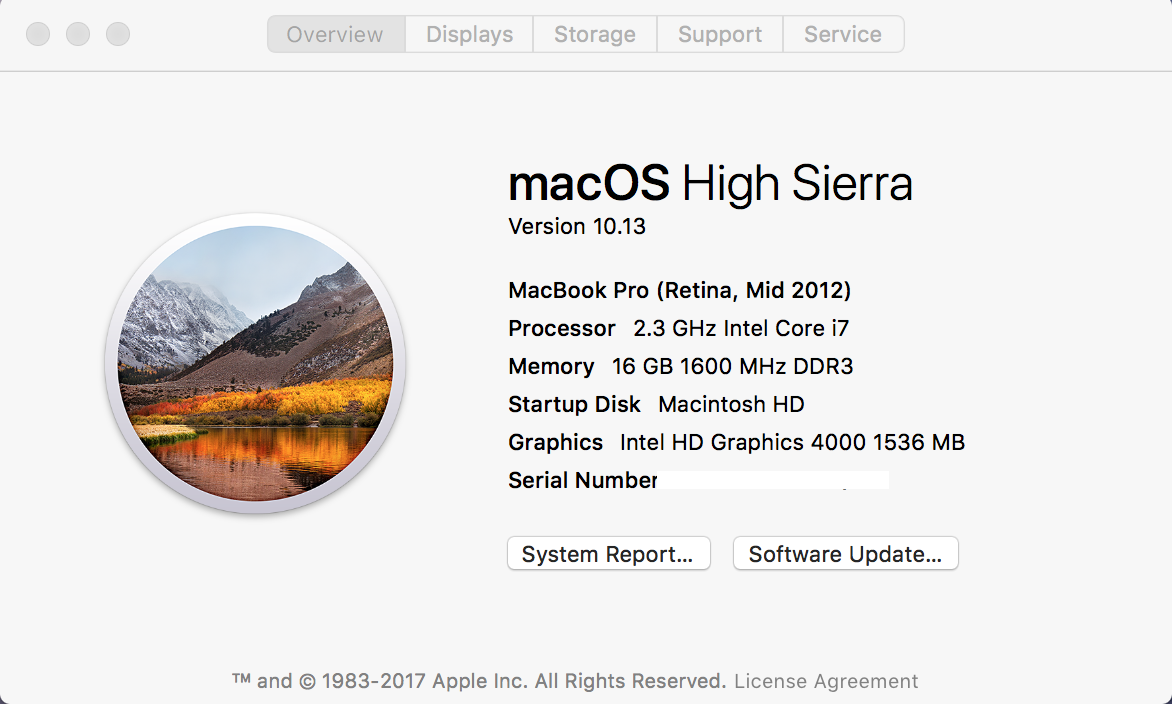Open the Displays tab

pyautogui.click(x=469, y=34)
